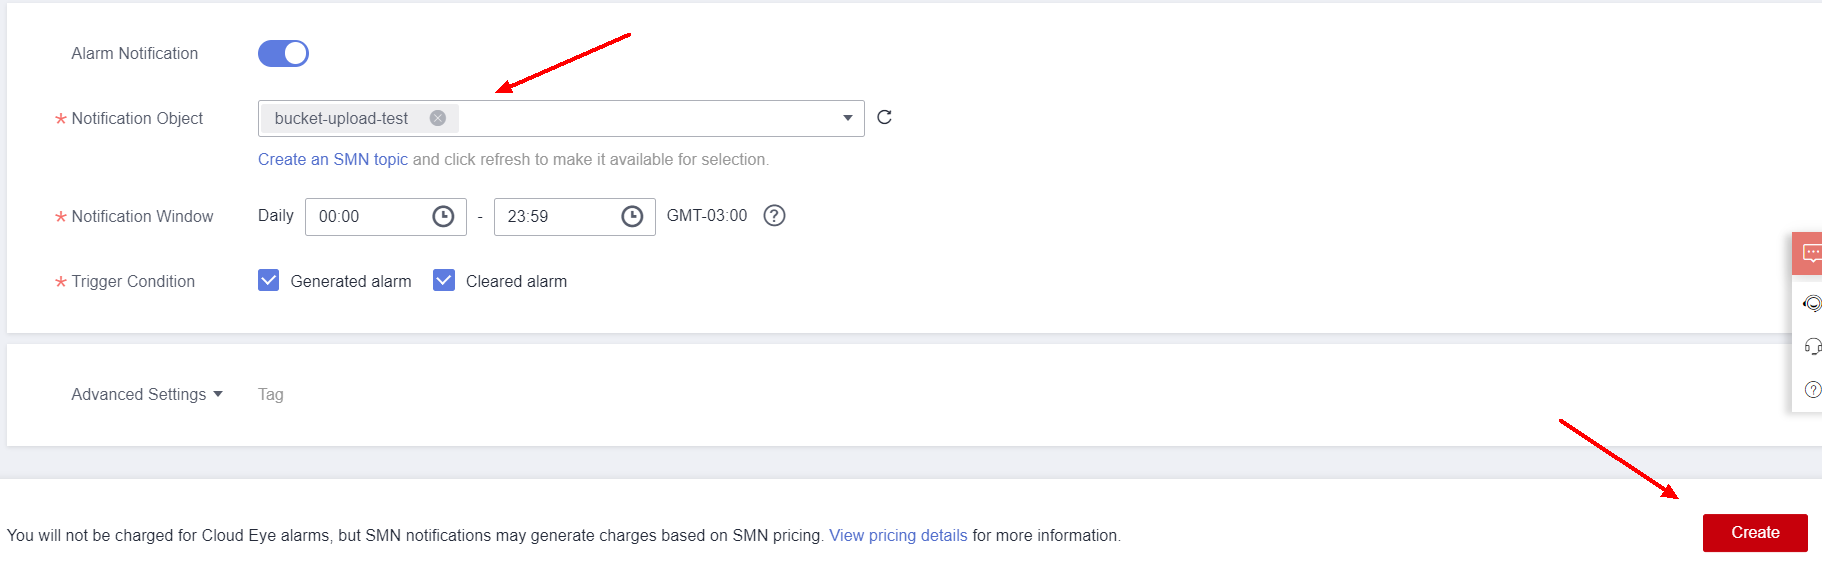Click the 23:59 end time field
The width and height of the screenshot is (1822, 573).
coord(555,217)
